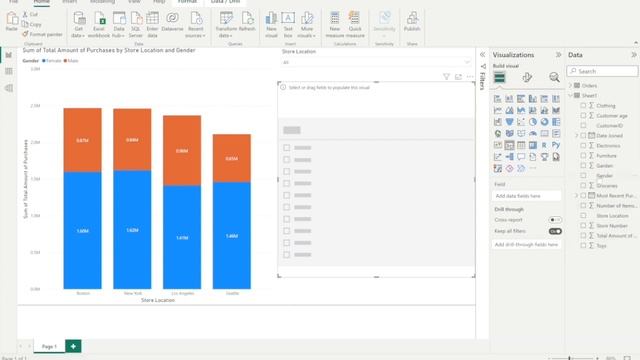Refresh the report data

click(x=247, y=21)
